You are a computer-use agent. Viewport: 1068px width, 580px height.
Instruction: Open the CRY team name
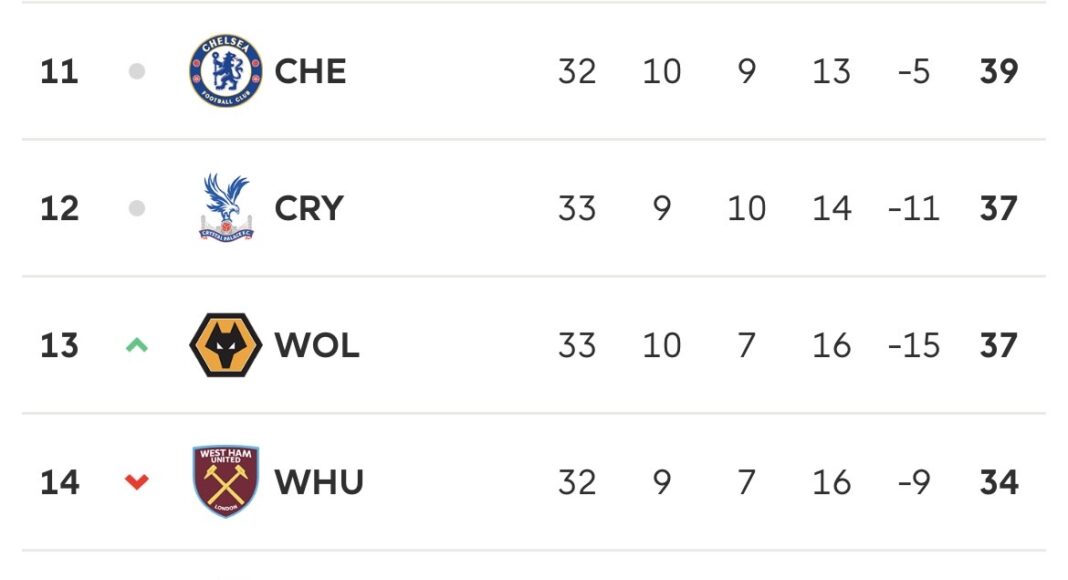(x=309, y=208)
